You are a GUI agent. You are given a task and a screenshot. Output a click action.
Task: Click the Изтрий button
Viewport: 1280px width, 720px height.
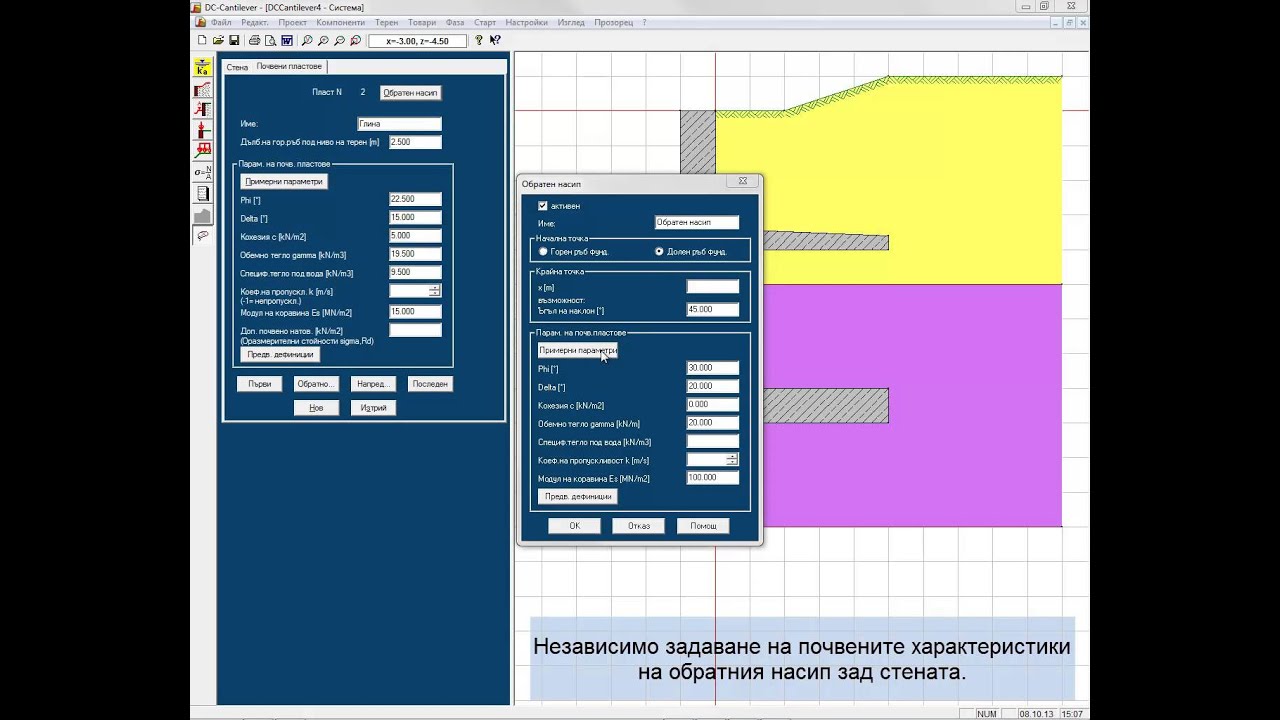373,408
